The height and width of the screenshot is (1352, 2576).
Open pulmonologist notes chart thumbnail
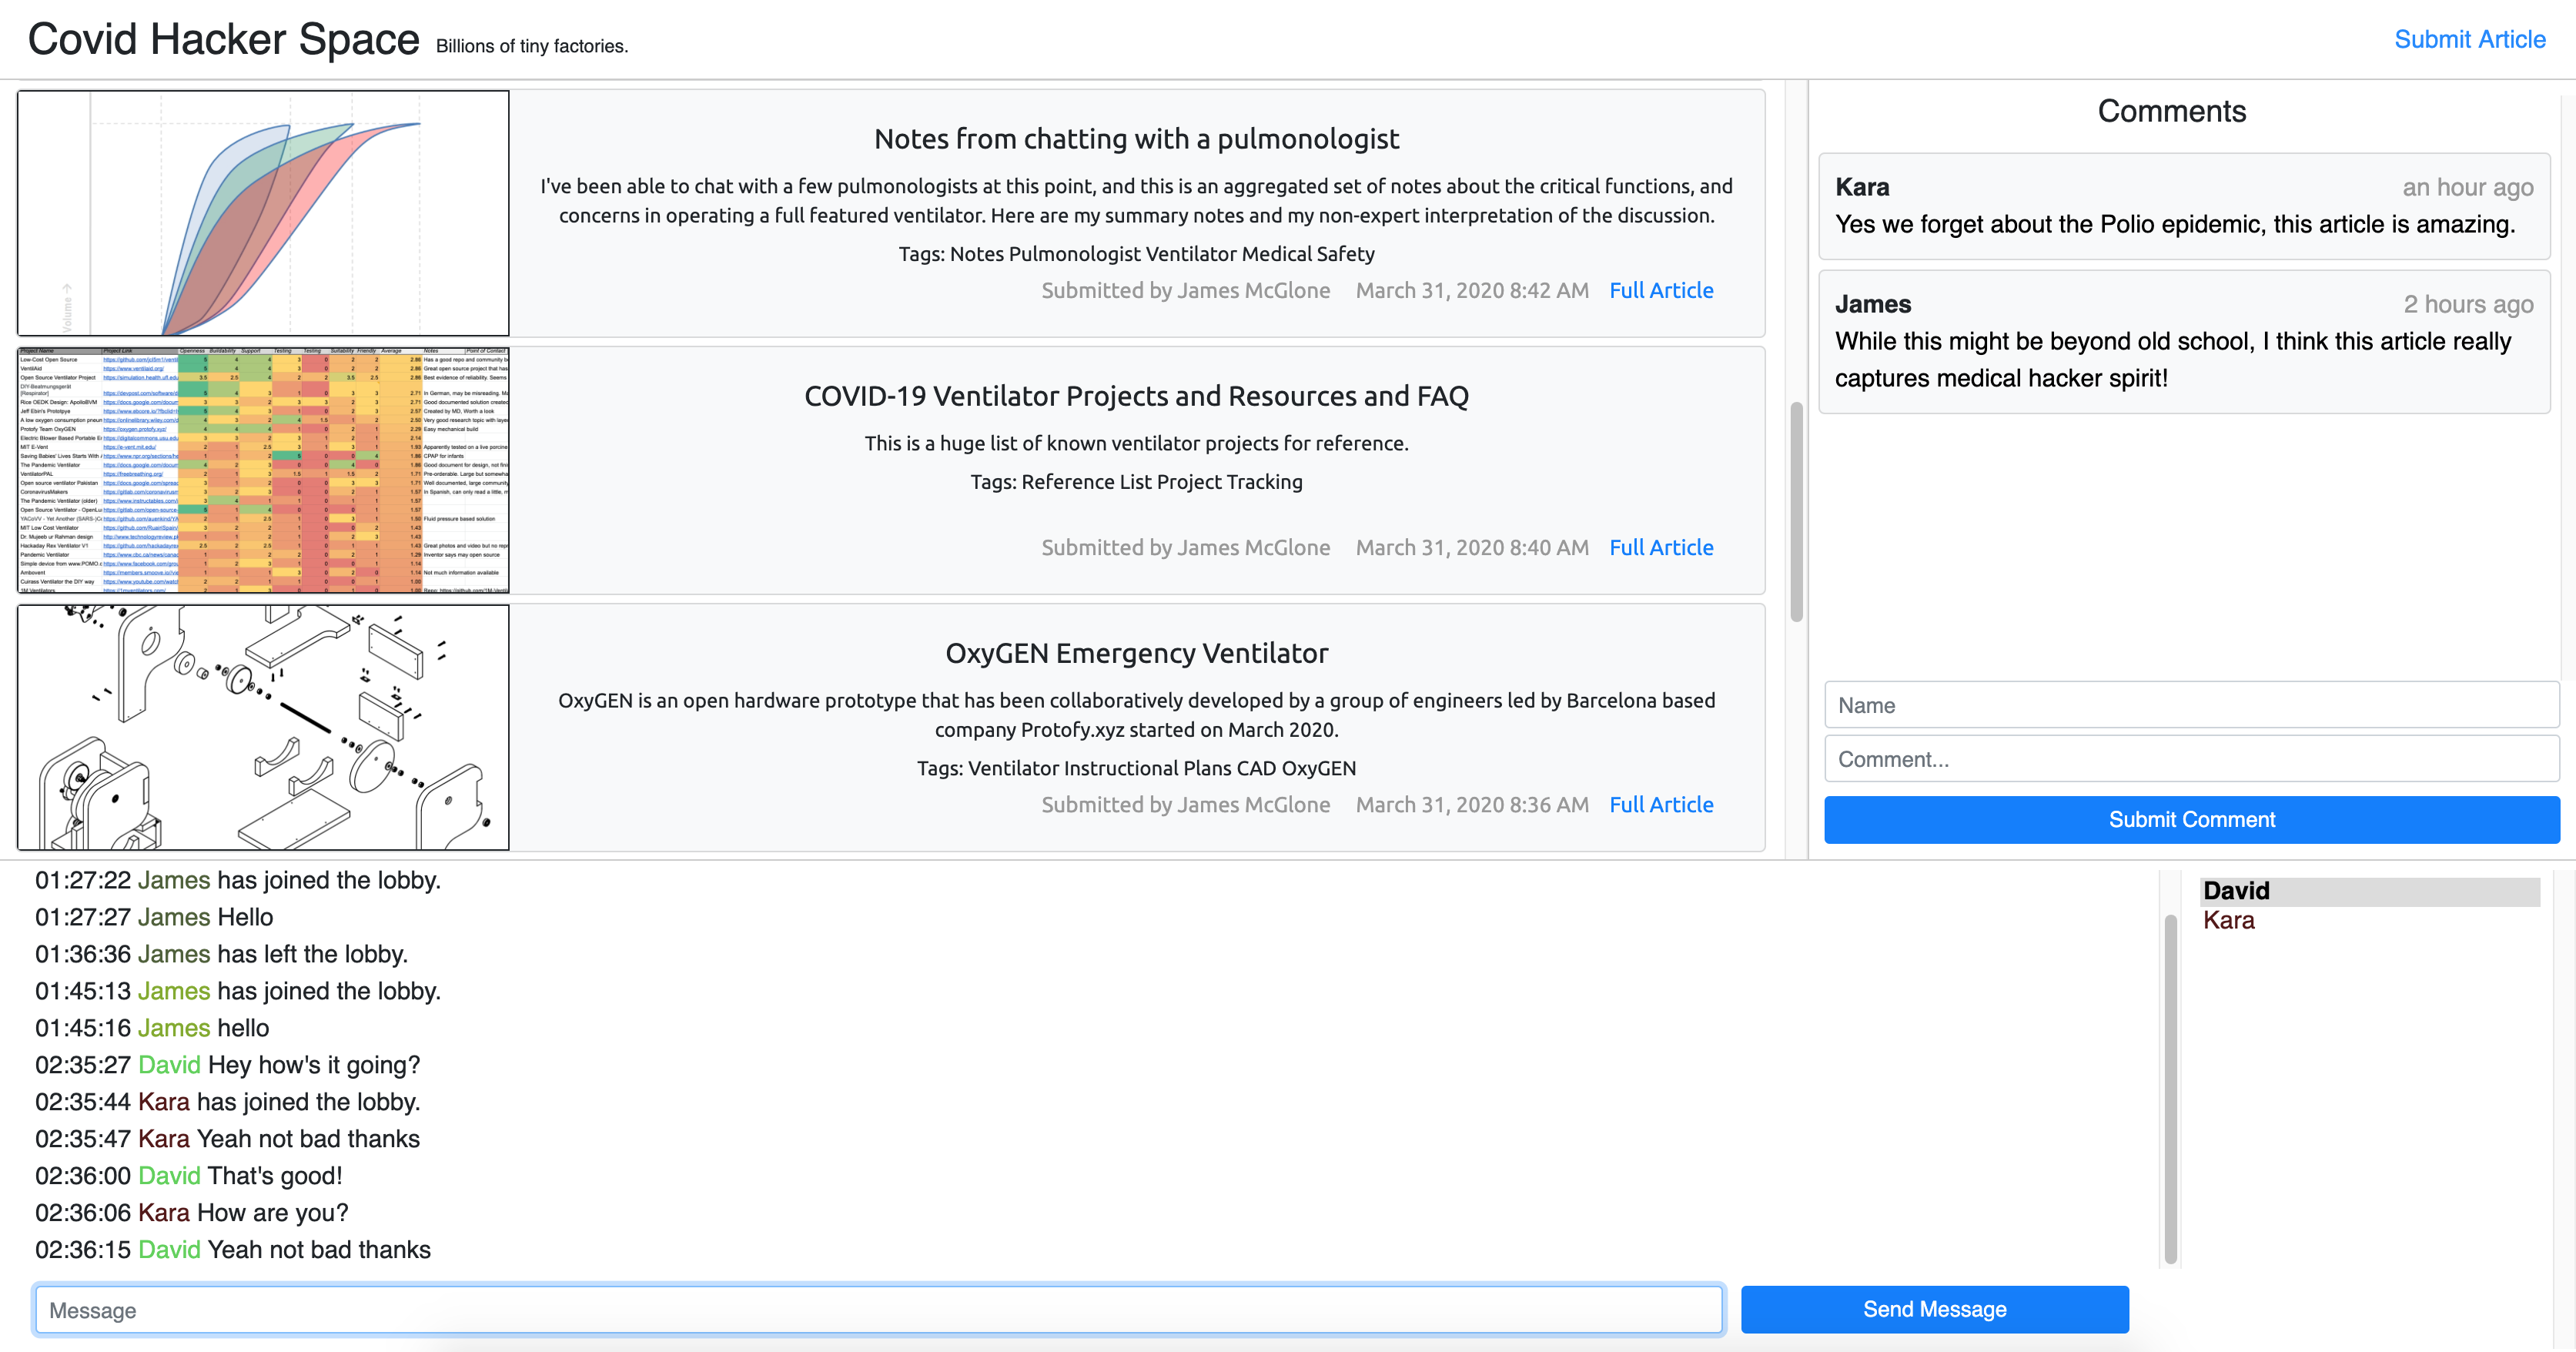263,213
